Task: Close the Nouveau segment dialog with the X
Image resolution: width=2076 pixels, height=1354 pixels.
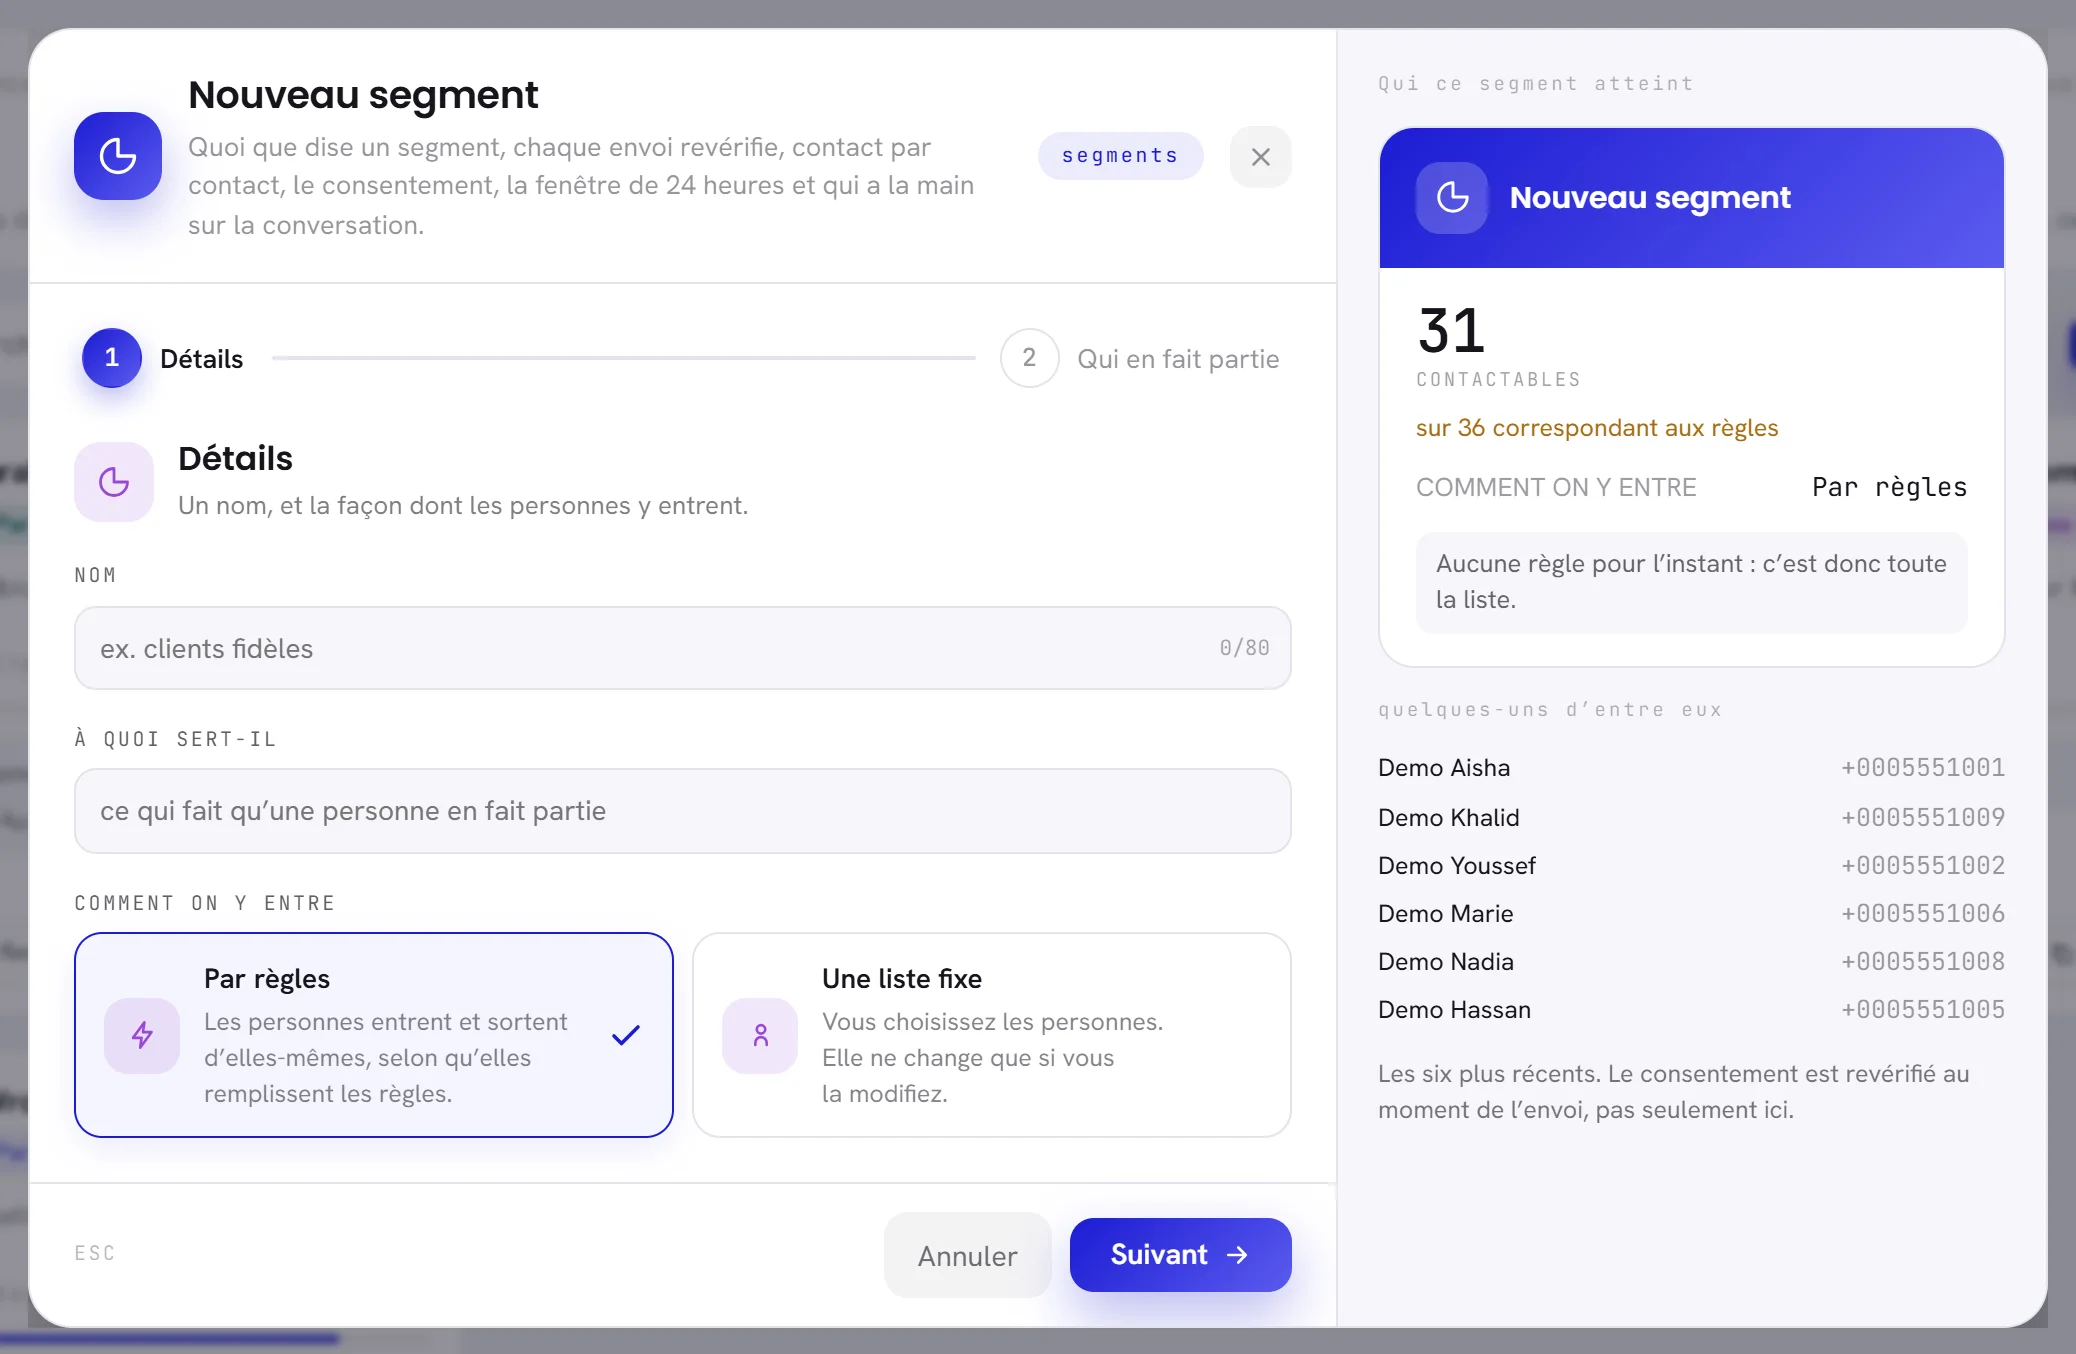Action: click(1260, 156)
